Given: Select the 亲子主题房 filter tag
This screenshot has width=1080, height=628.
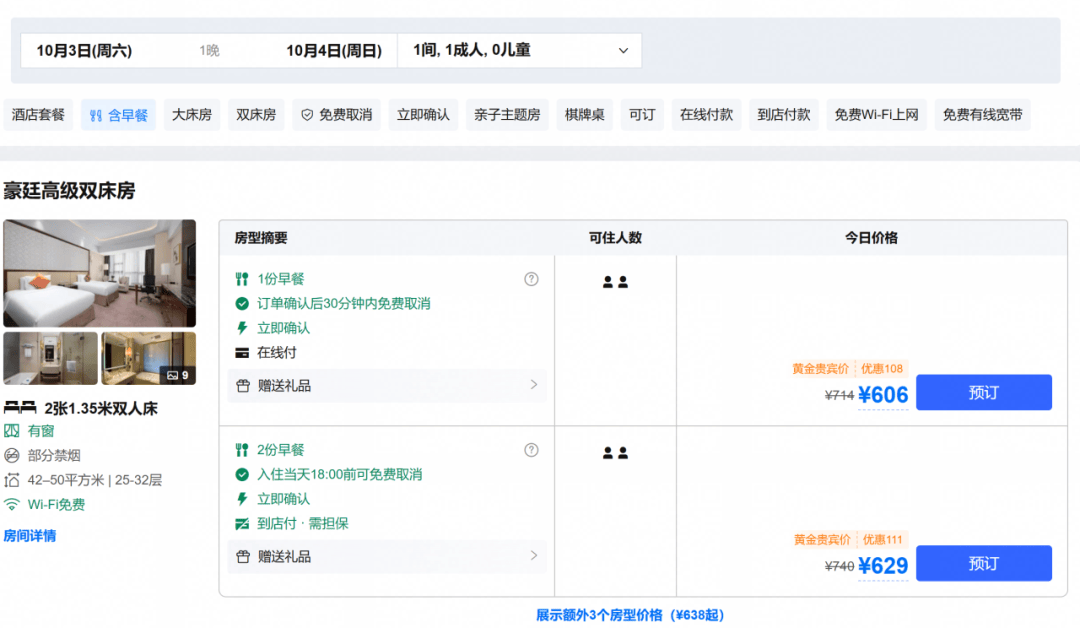Looking at the screenshot, I should pyautogui.click(x=507, y=115).
